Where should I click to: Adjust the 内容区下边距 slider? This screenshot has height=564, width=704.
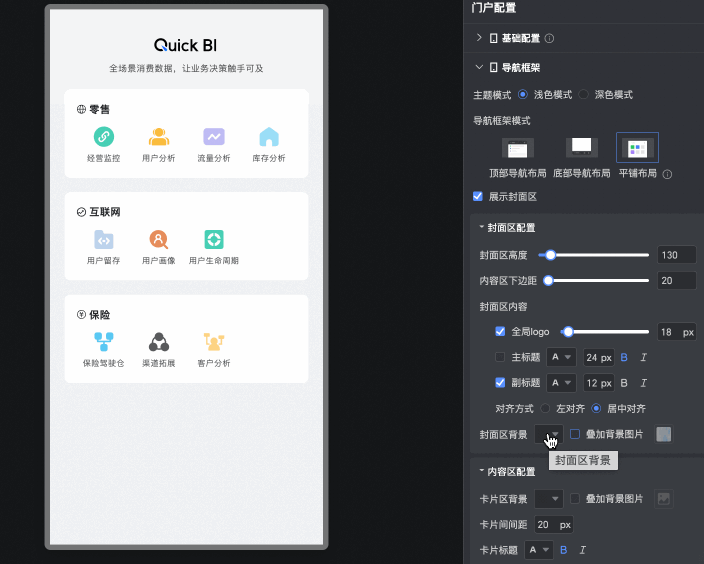(548, 281)
